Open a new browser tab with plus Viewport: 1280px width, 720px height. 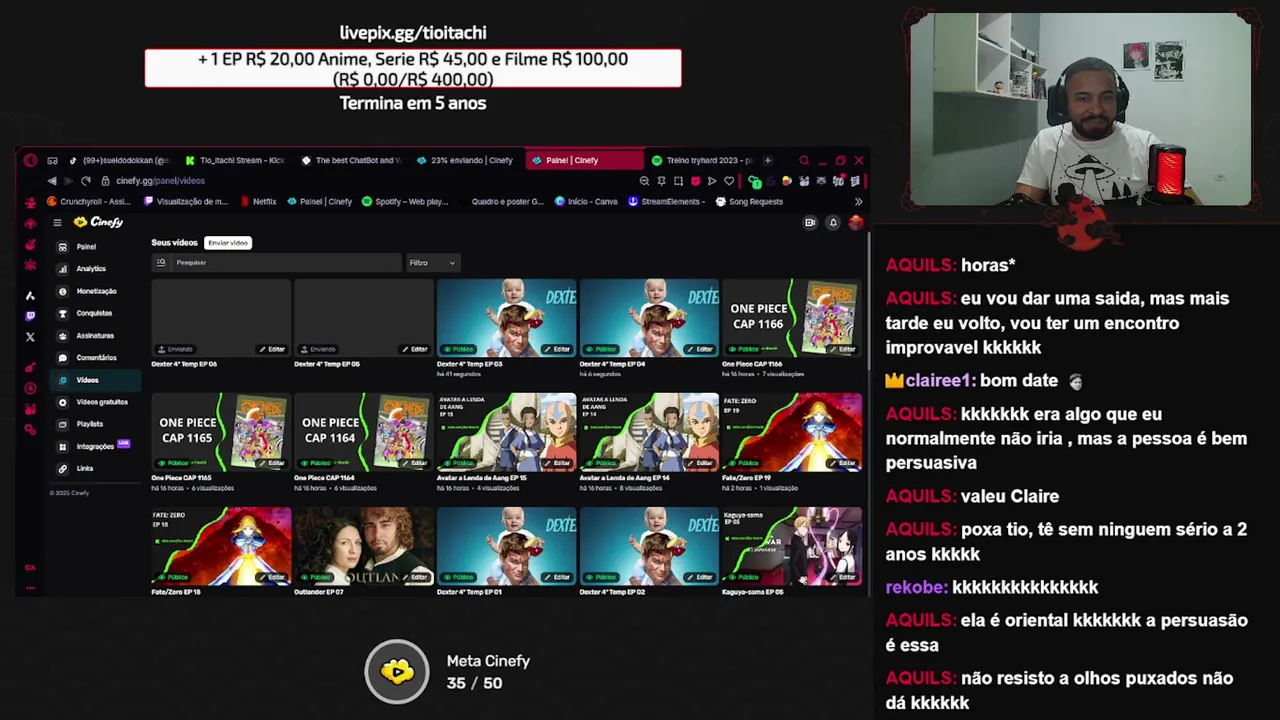click(x=768, y=160)
